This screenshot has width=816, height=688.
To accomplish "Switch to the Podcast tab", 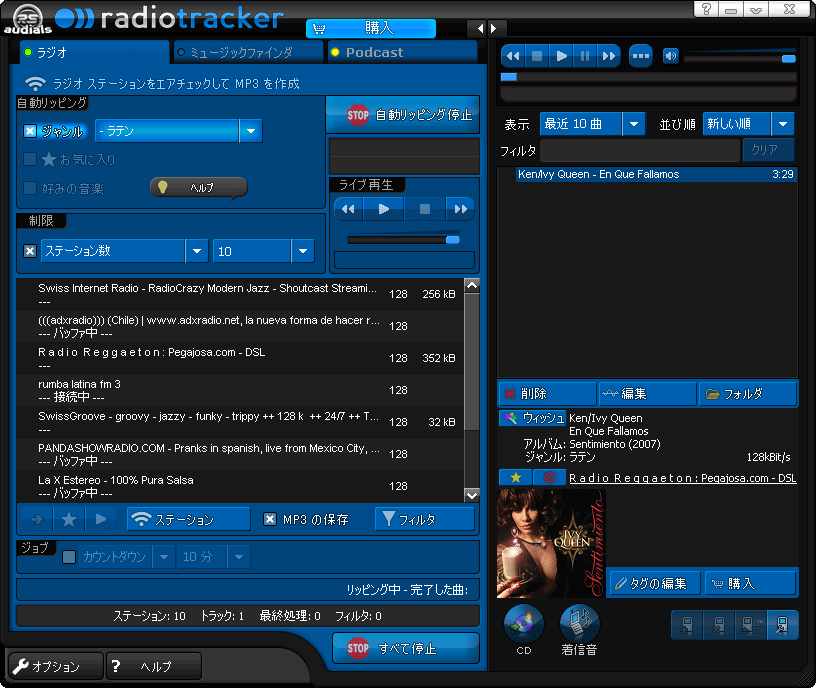I will tap(402, 52).
